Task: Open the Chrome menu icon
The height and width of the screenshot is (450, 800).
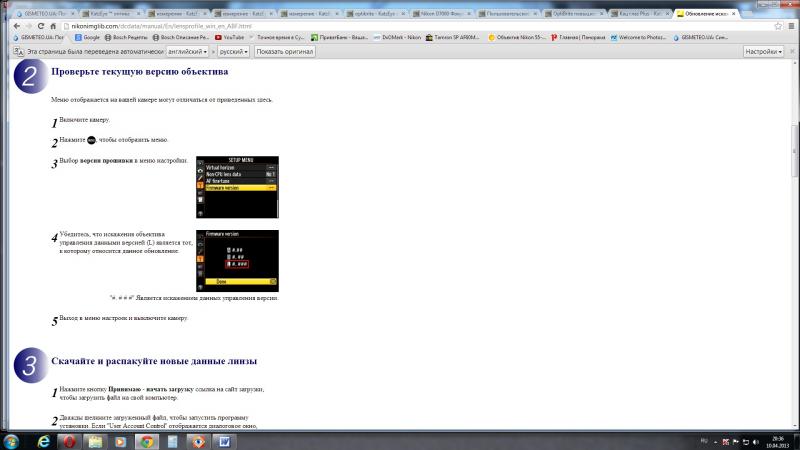Action: pos(791,26)
